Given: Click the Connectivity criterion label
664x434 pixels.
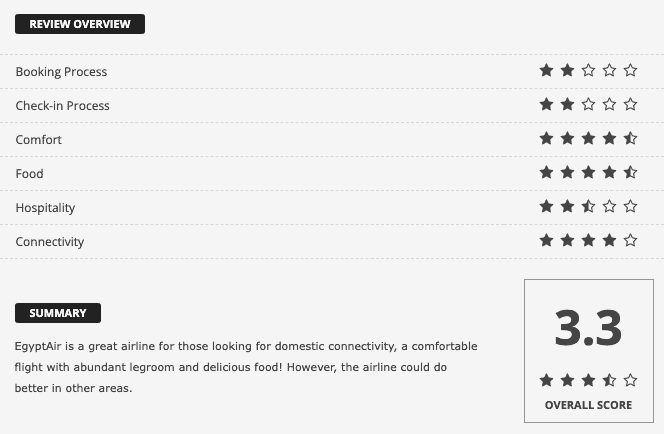Looking at the screenshot, I should [50, 242].
